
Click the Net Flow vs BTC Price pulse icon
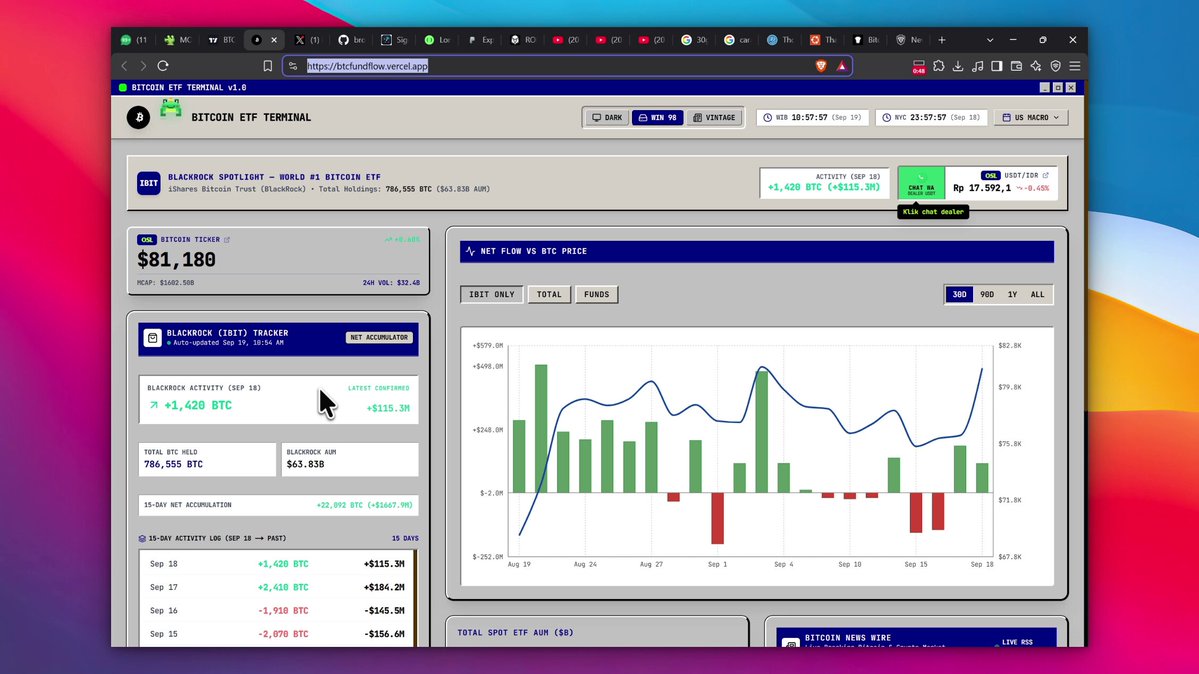tap(470, 251)
